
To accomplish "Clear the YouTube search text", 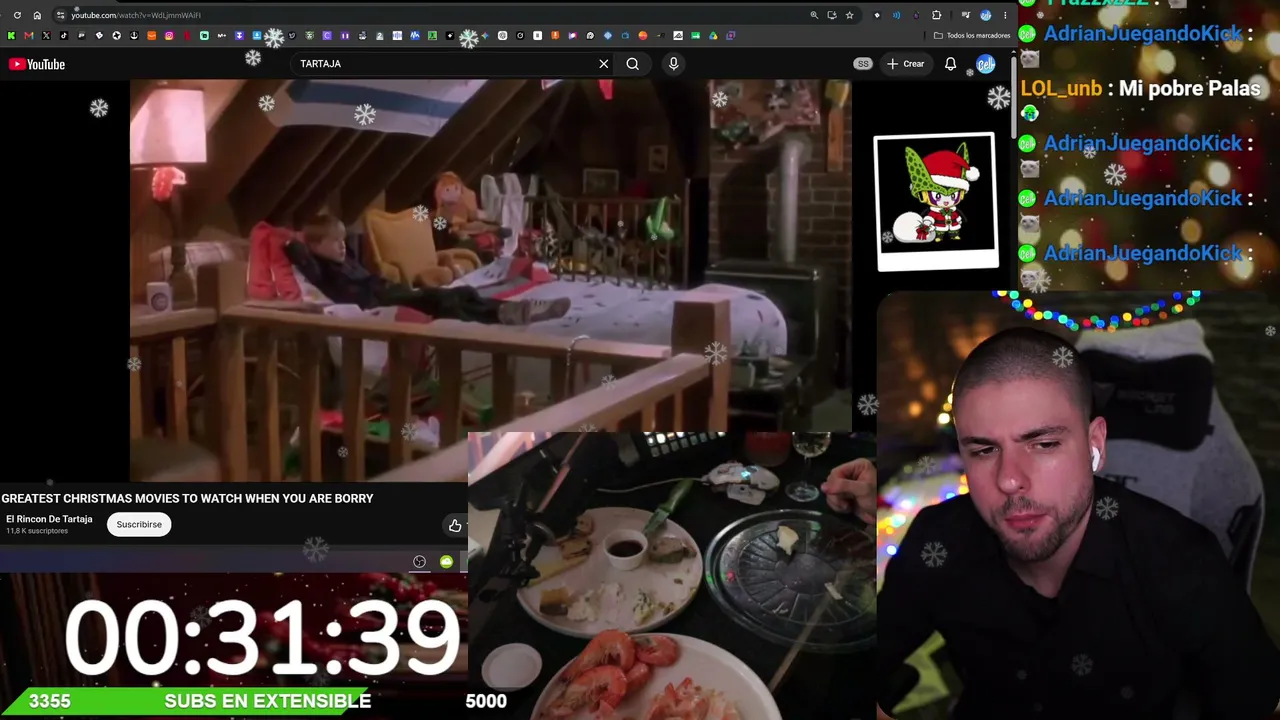I will pos(604,64).
